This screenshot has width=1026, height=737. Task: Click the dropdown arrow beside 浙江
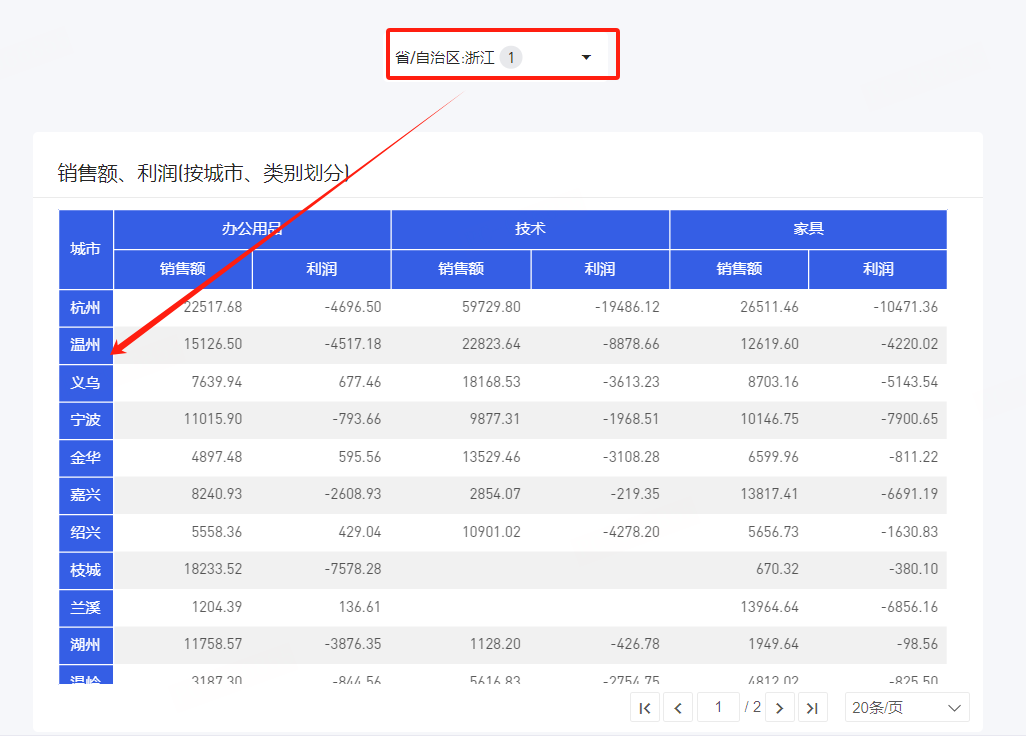pyautogui.click(x=587, y=58)
